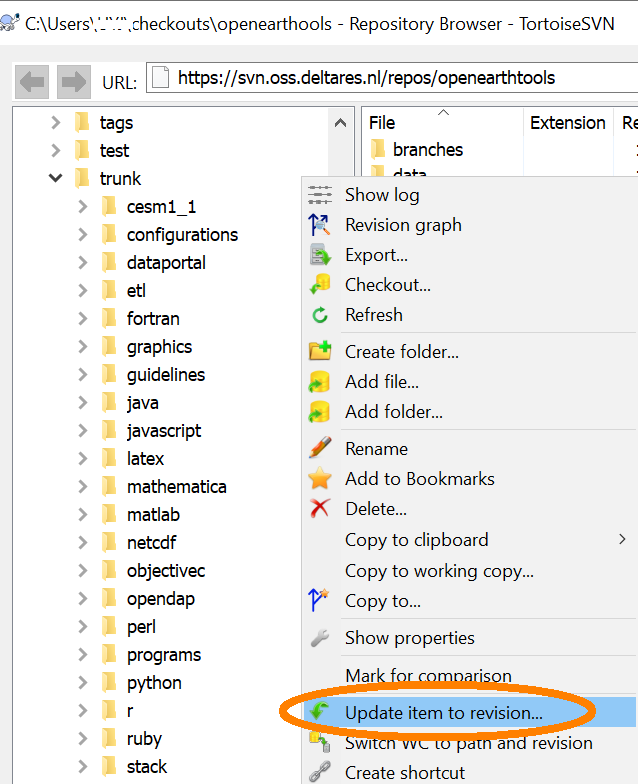Expand the cesm1_1 folder node
Screen dimensions: 638x784
[82, 206]
